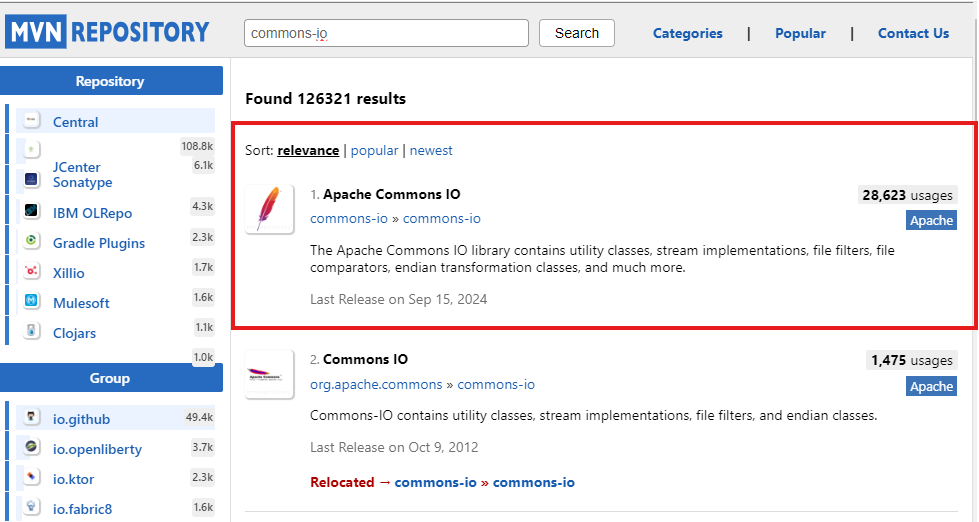This screenshot has height=522, width=979.
Task: Click the 6.1k count badge
Action: (204, 165)
